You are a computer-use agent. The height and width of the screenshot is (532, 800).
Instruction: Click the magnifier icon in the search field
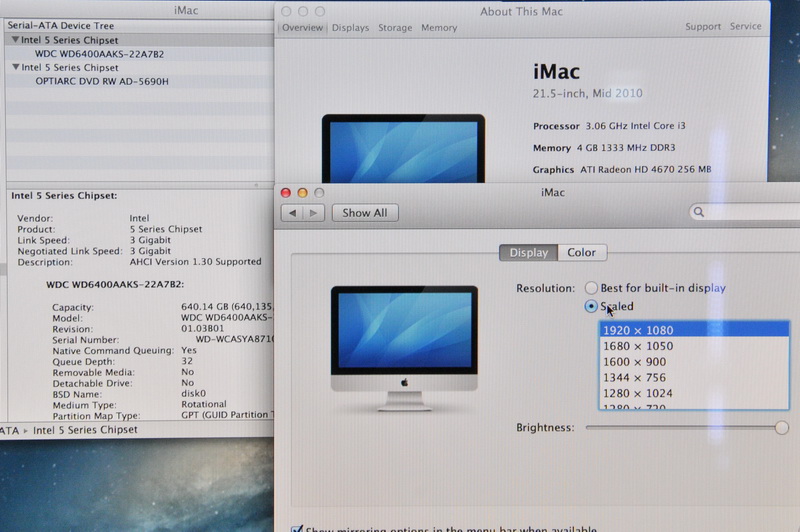(699, 212)
